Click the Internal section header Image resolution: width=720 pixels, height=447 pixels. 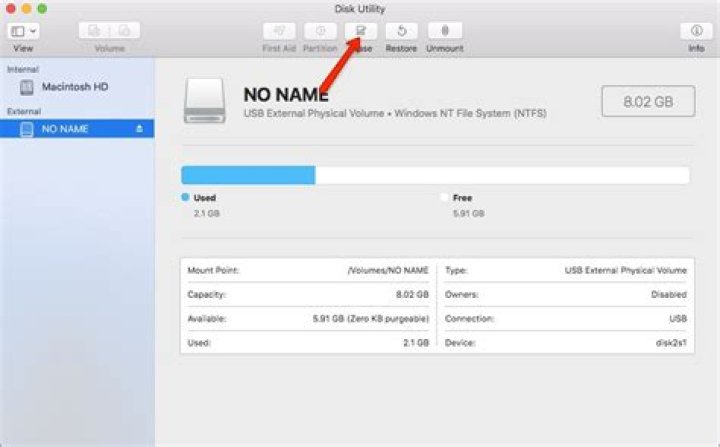pos(22,69)
